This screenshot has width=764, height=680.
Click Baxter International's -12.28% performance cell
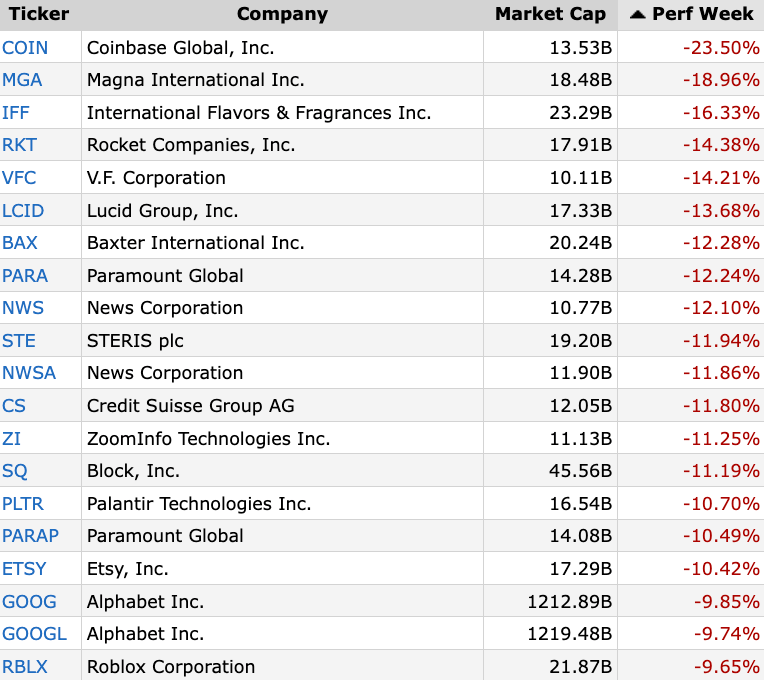(x=720, y=243)
